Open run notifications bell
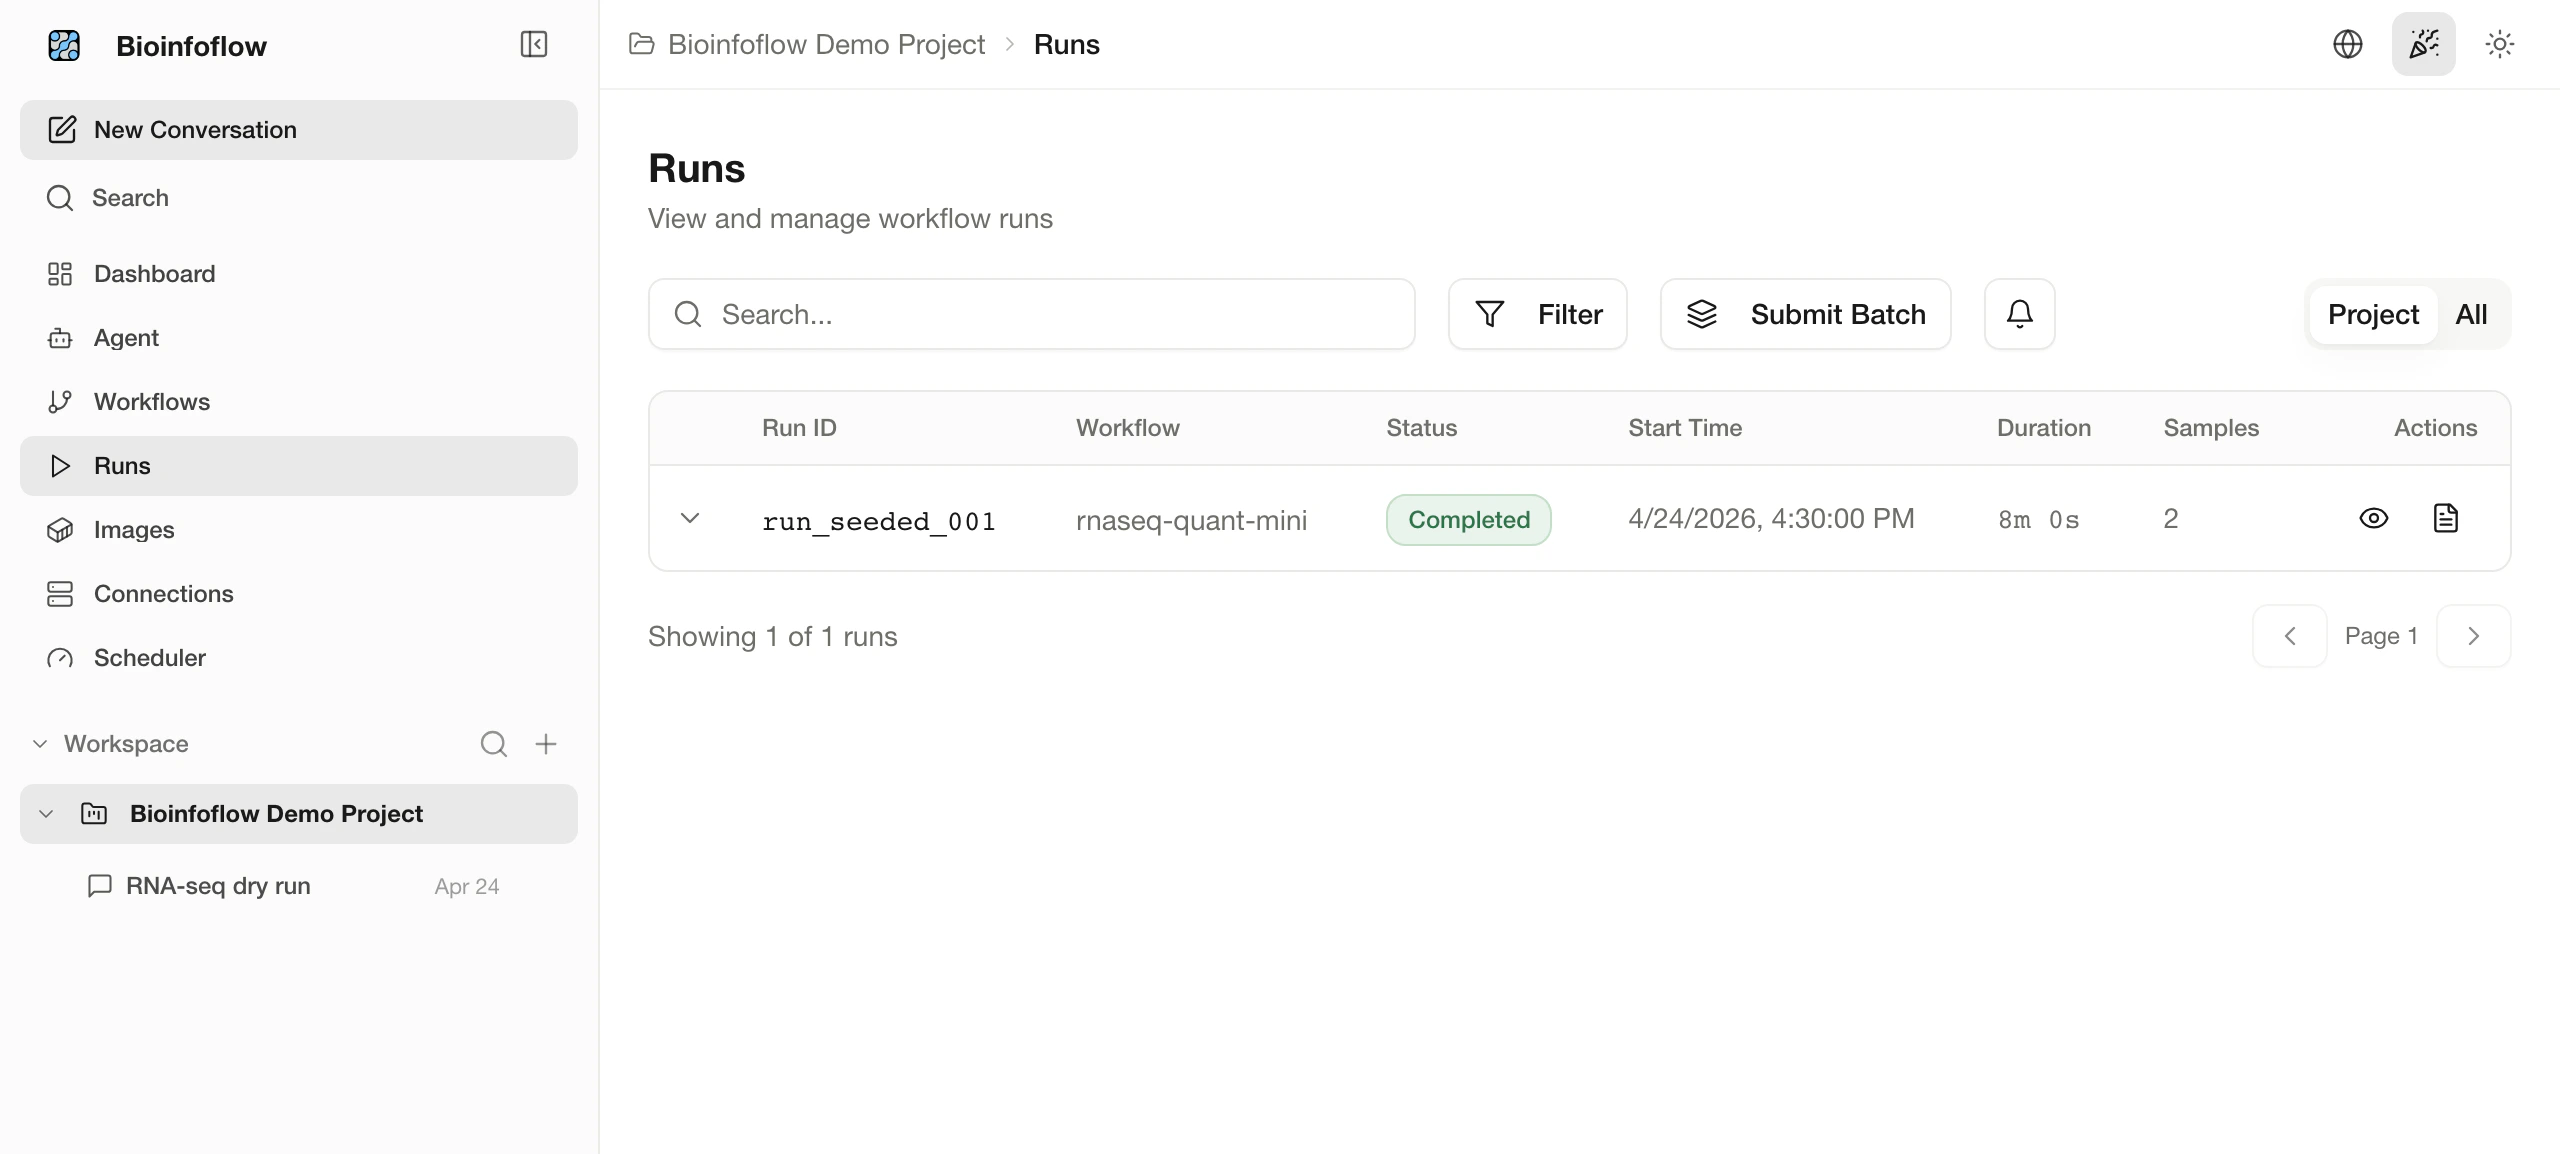Viewport: 2560px width, 1154px height. pyautogui.click(x=2020, y=314)
